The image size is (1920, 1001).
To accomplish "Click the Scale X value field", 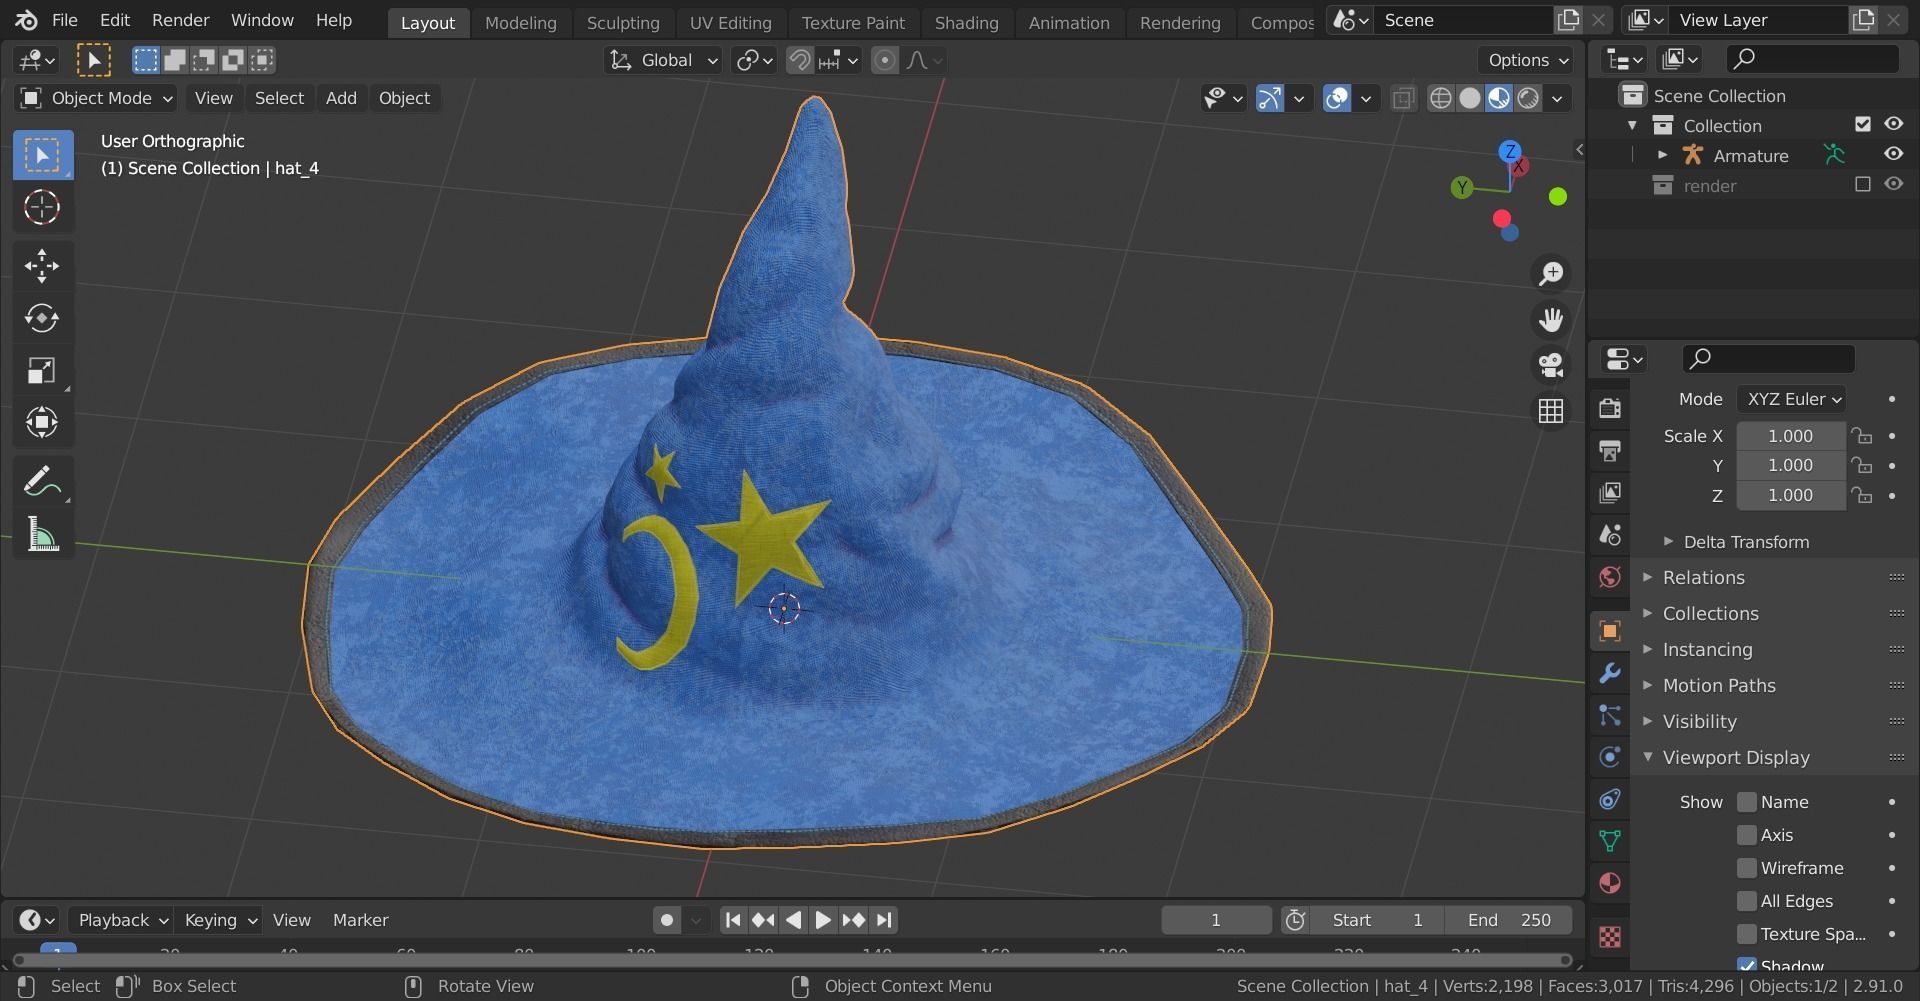I will pyautogui.click(x=1790, y=436).
